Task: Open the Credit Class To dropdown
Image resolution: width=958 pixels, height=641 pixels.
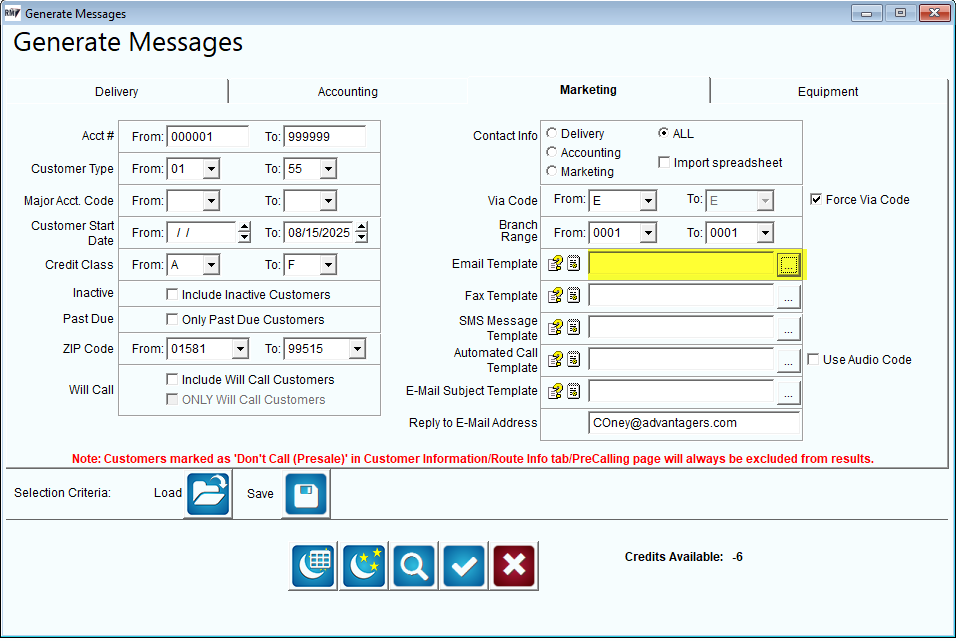Action: (x=329, y=265)
